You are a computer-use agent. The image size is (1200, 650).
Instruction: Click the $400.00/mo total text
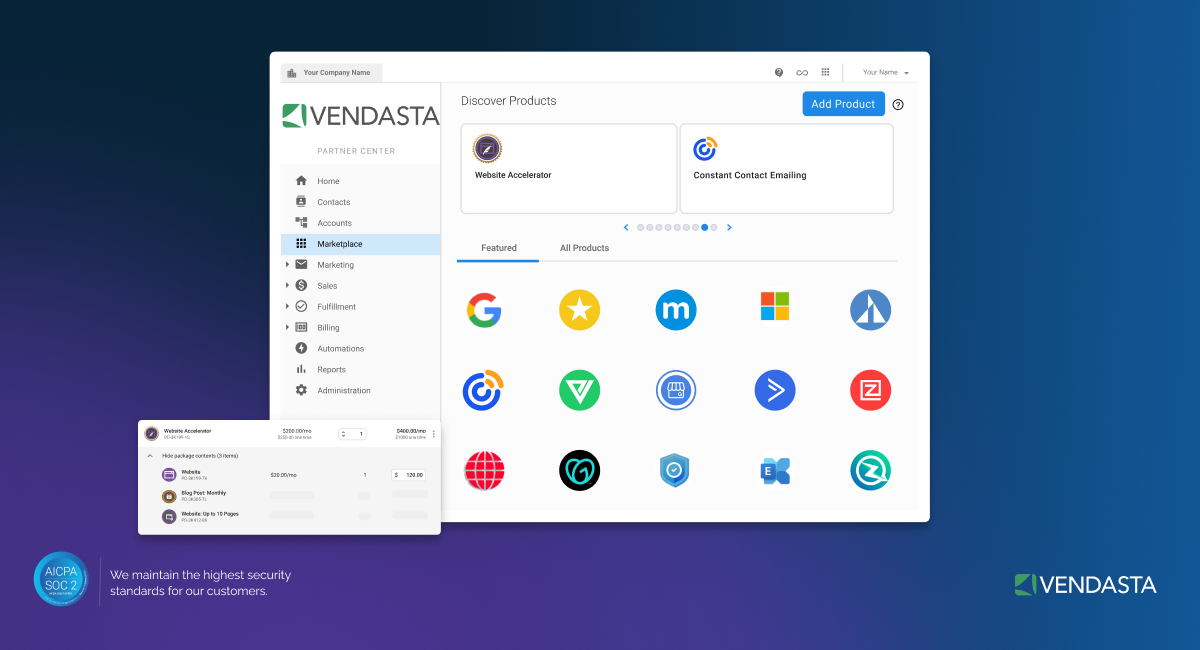click(x=411, y=431)
